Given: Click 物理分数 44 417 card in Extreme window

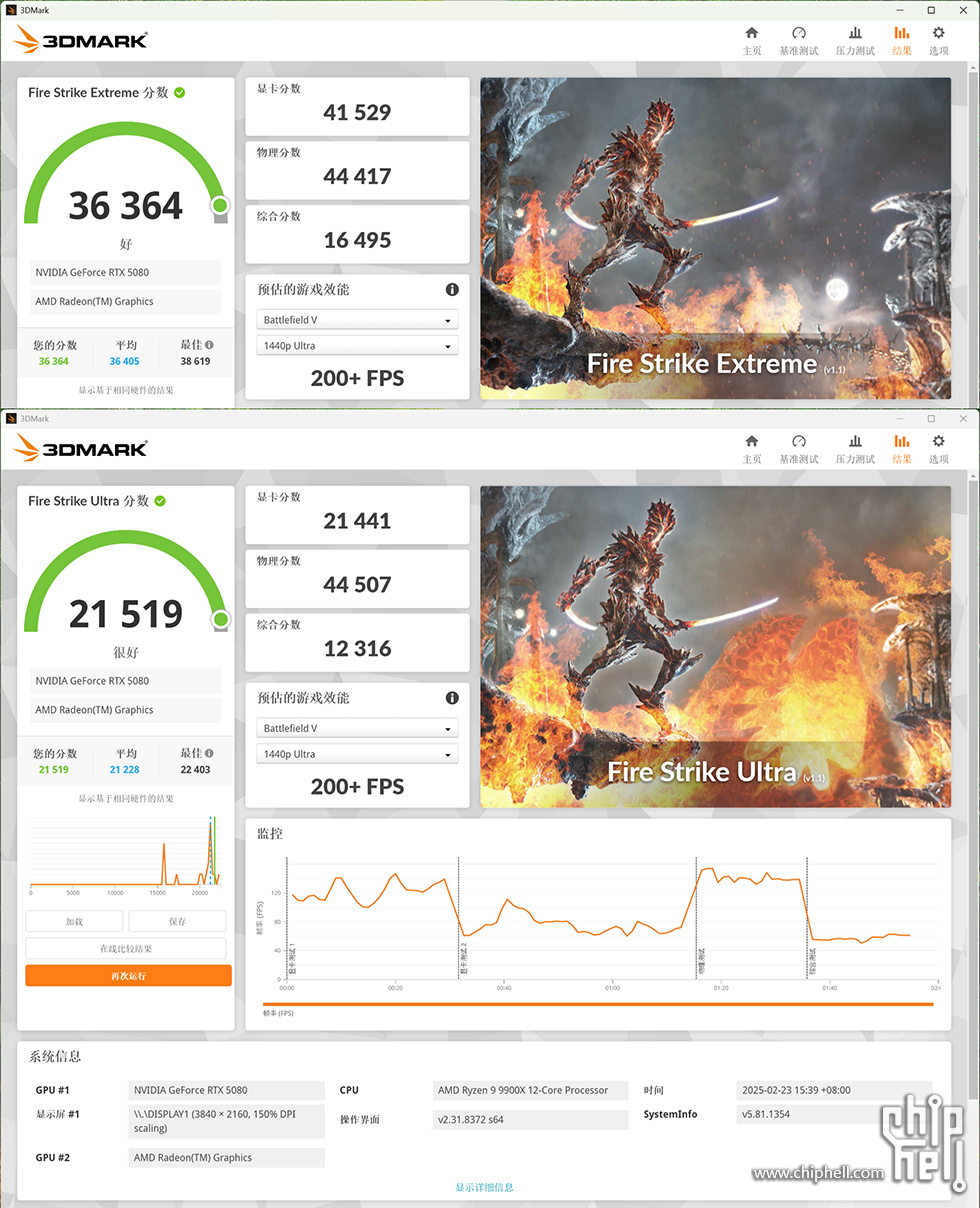Looking at the screenshot, I should (357, 170).
